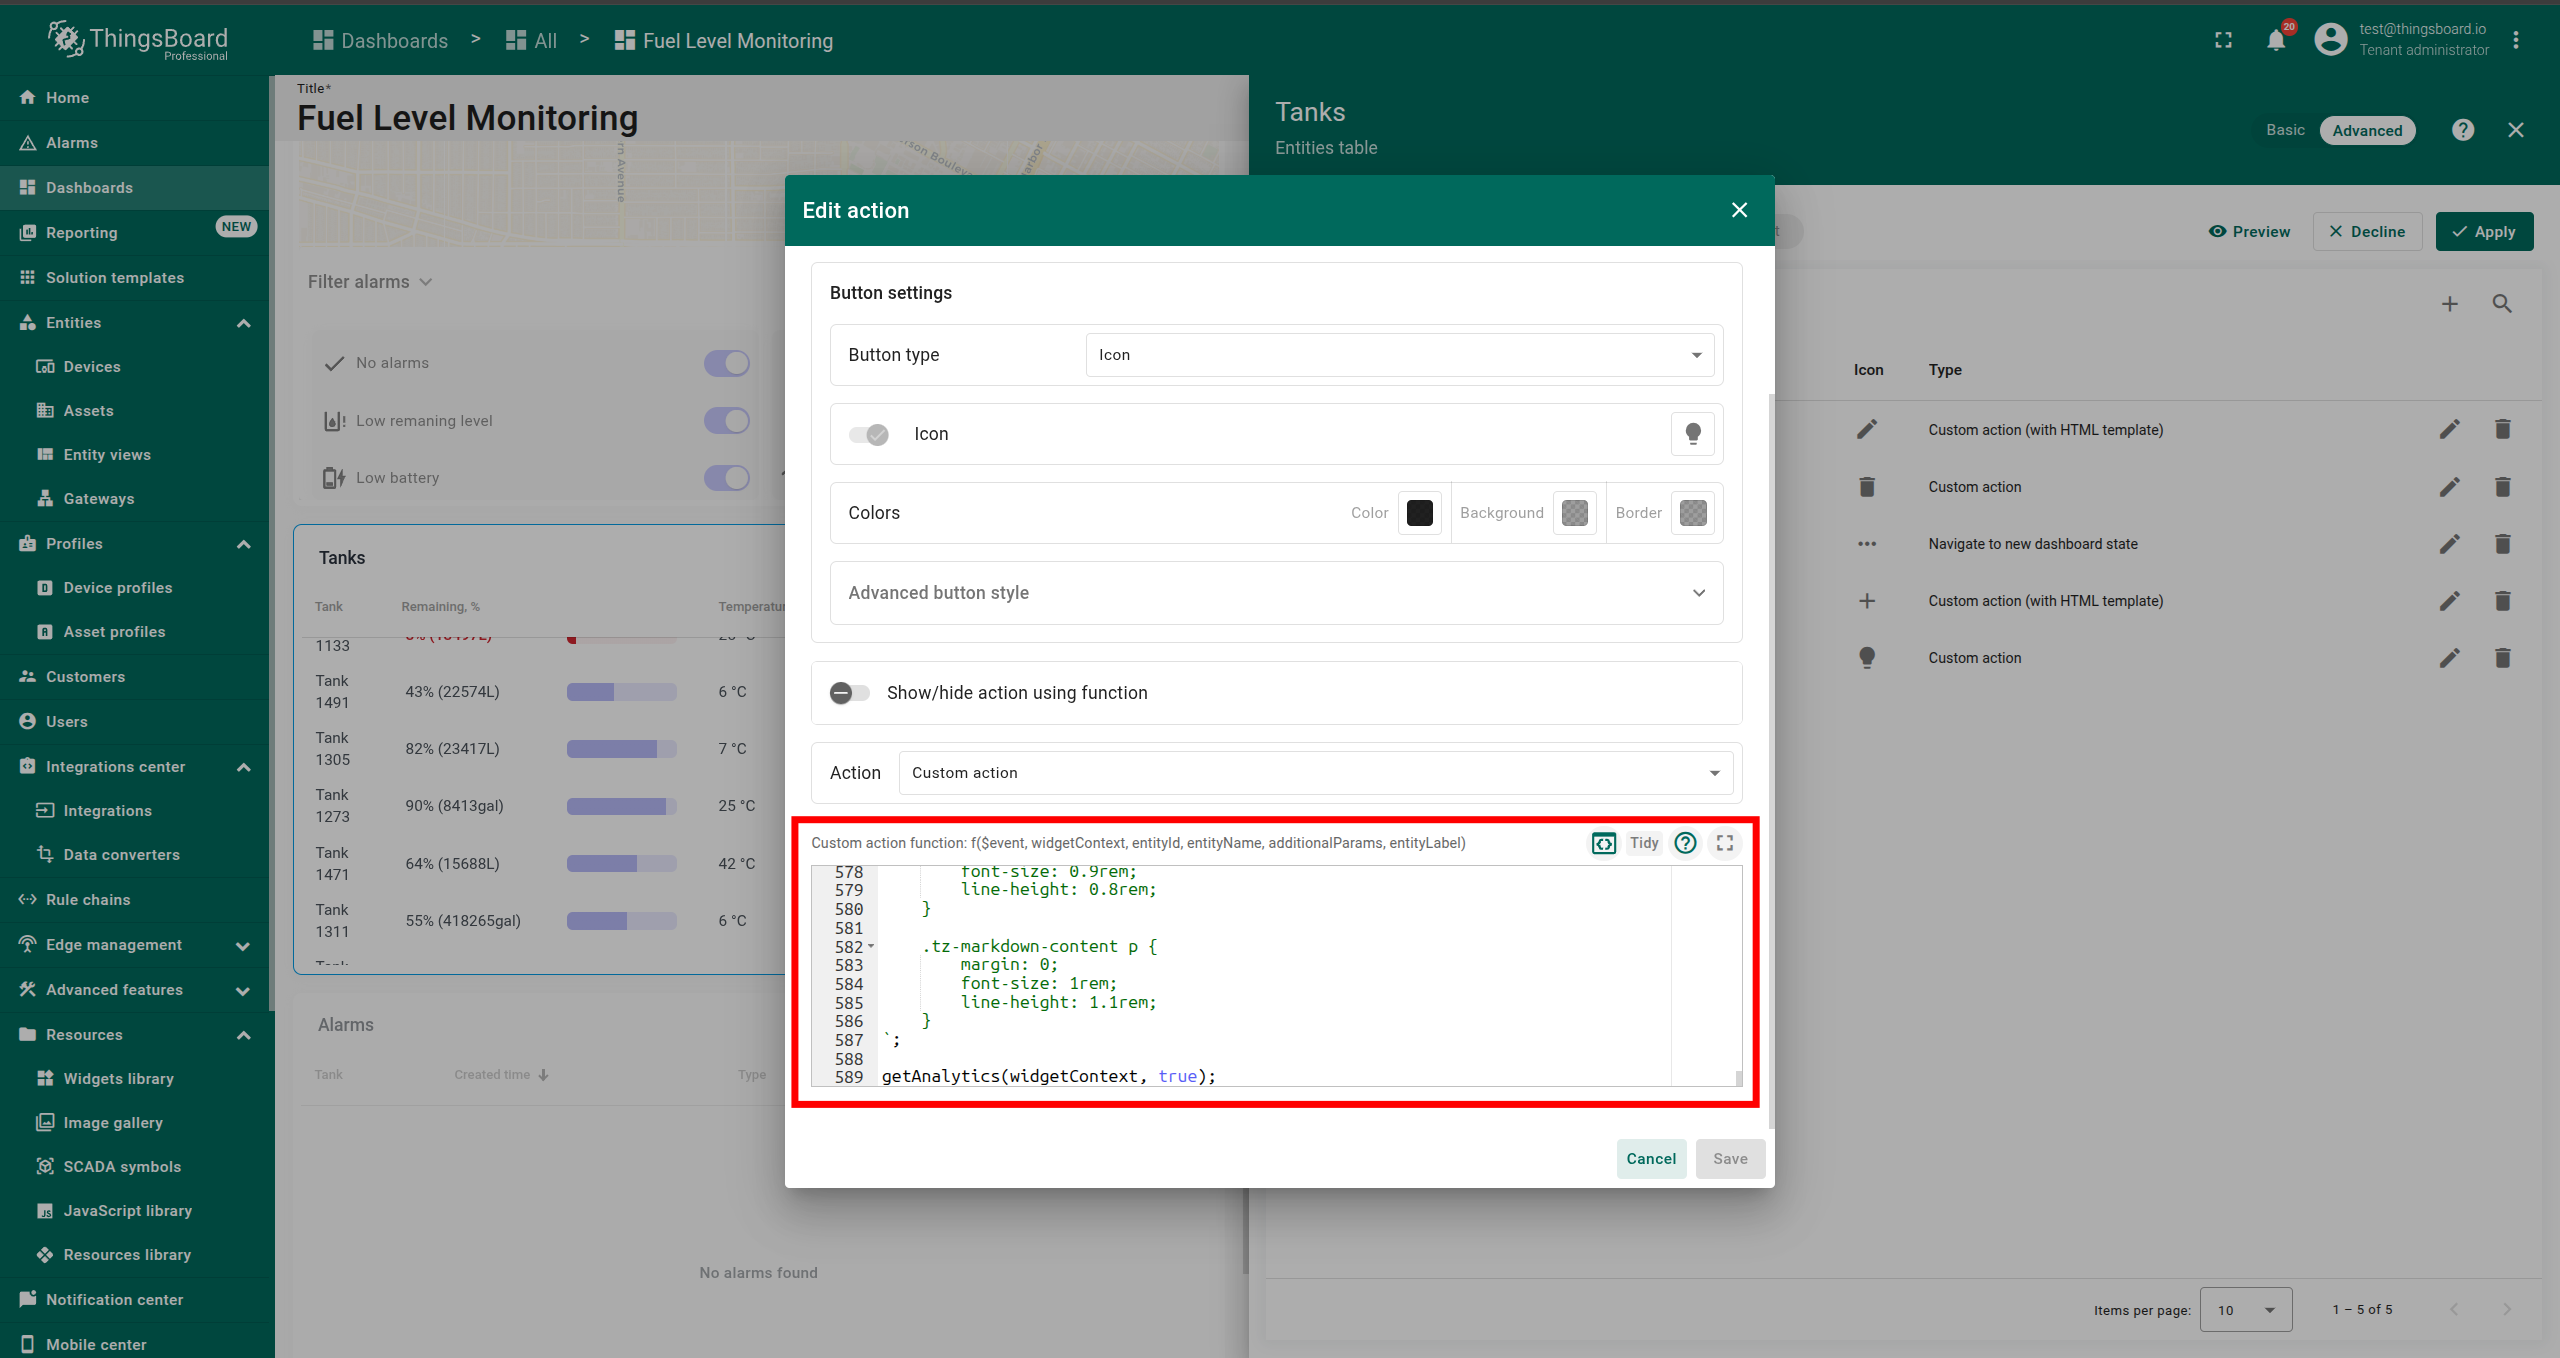Toggle the Icon switch in button settings
The width and height of the screenshot is (2560, 1358).
868,434
